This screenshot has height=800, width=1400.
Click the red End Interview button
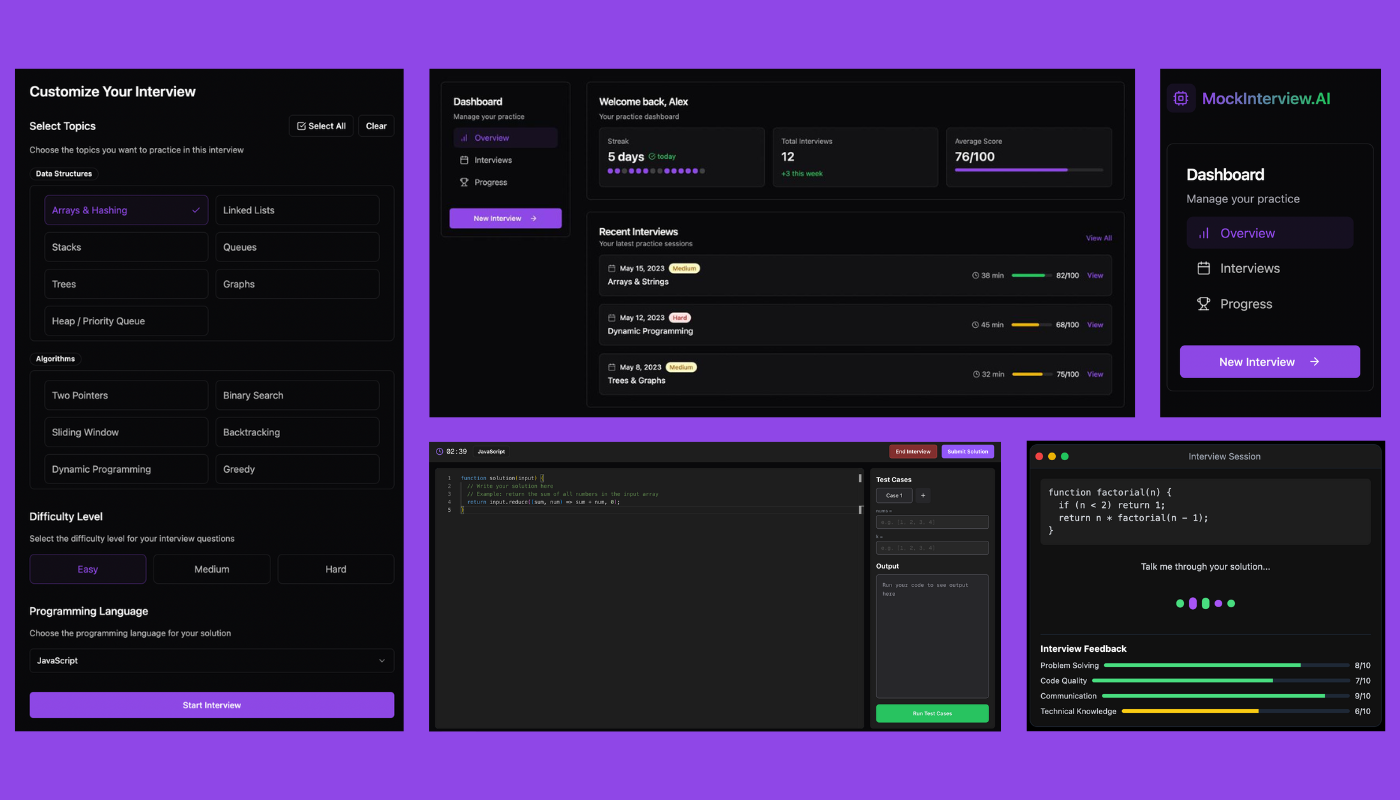pos(913,452)
